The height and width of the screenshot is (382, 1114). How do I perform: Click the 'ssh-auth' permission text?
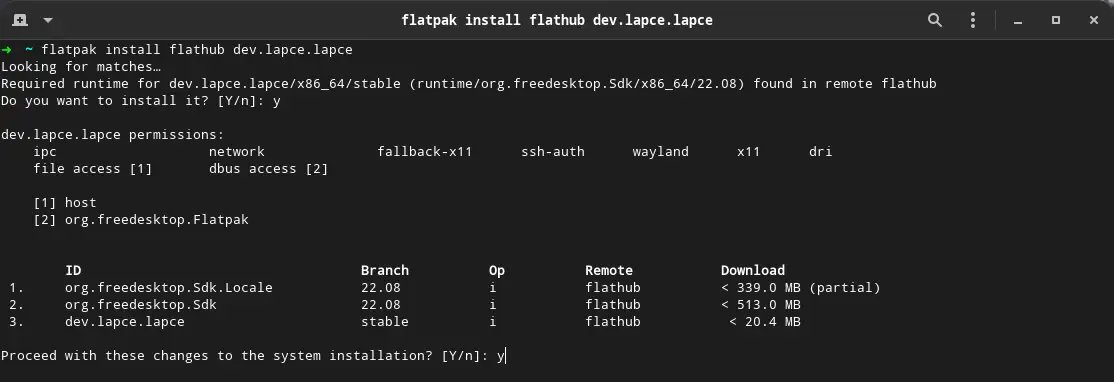pos(553,151)
